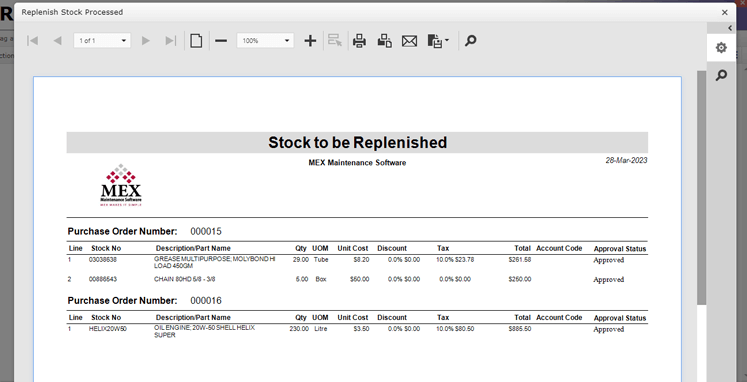Click the vertical scrollbar of report
Screen dimensions: 747x382
tap(701, 188)
